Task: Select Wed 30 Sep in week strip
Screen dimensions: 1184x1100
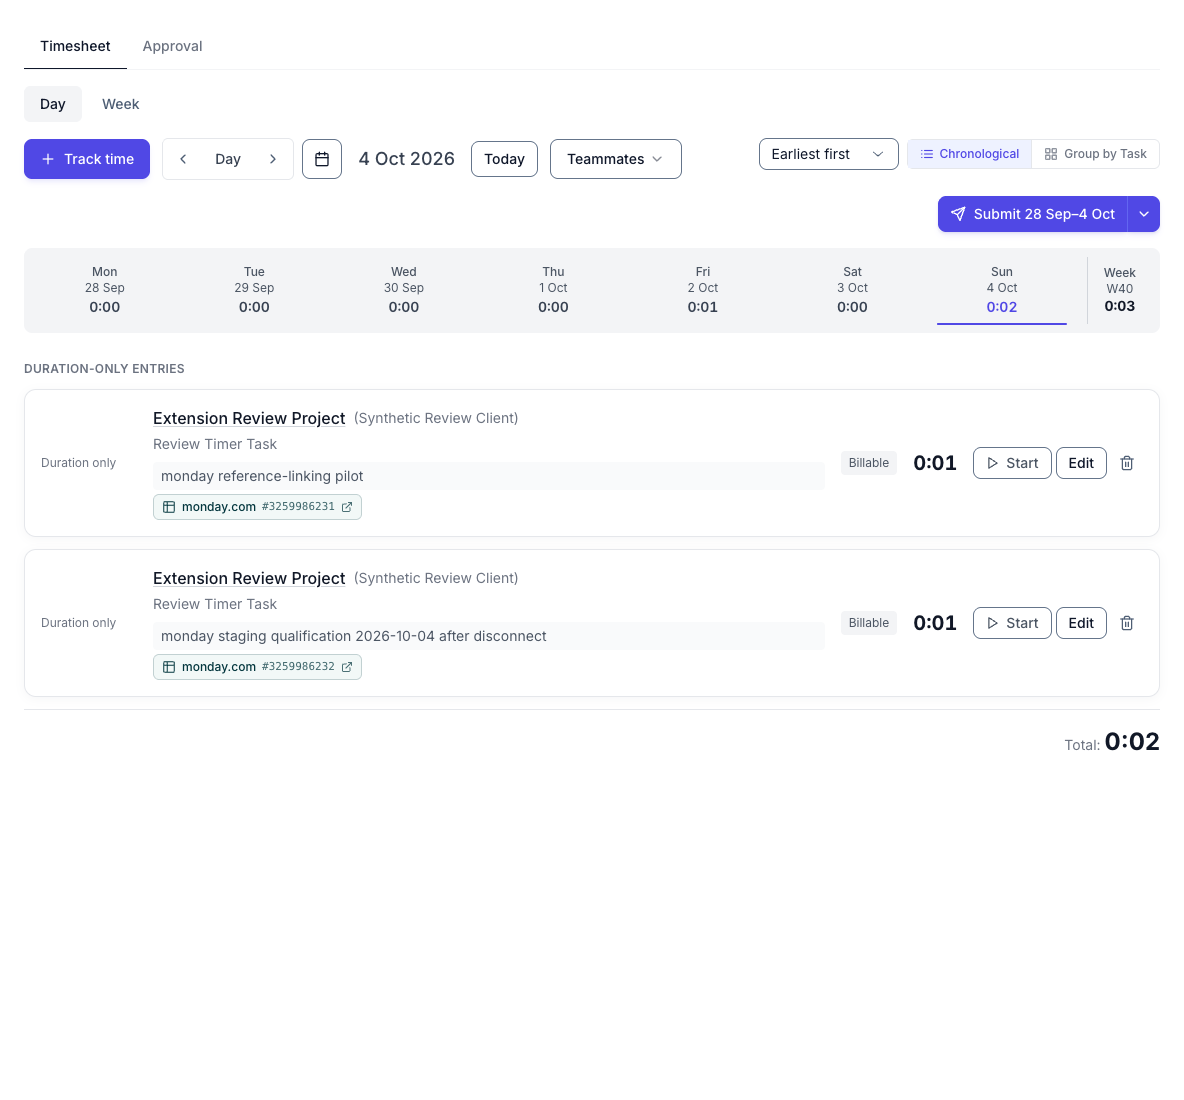Action: pyautogui.click(x=404, y=290)
